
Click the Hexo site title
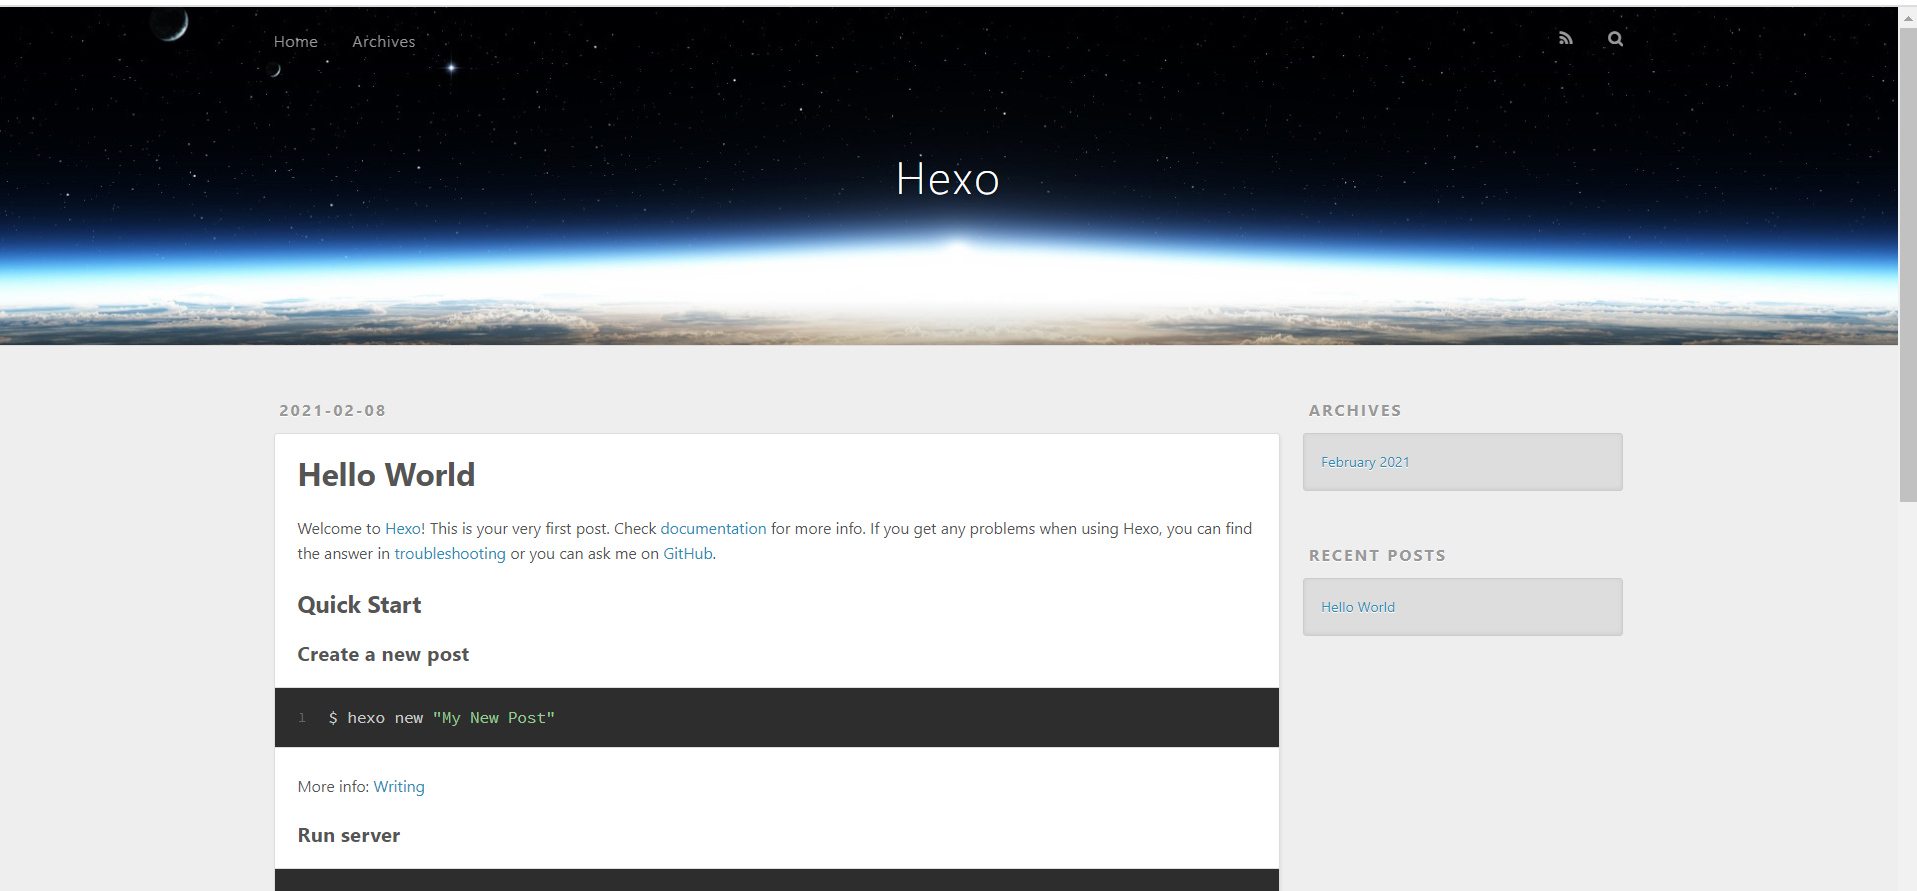pos(947,179)
